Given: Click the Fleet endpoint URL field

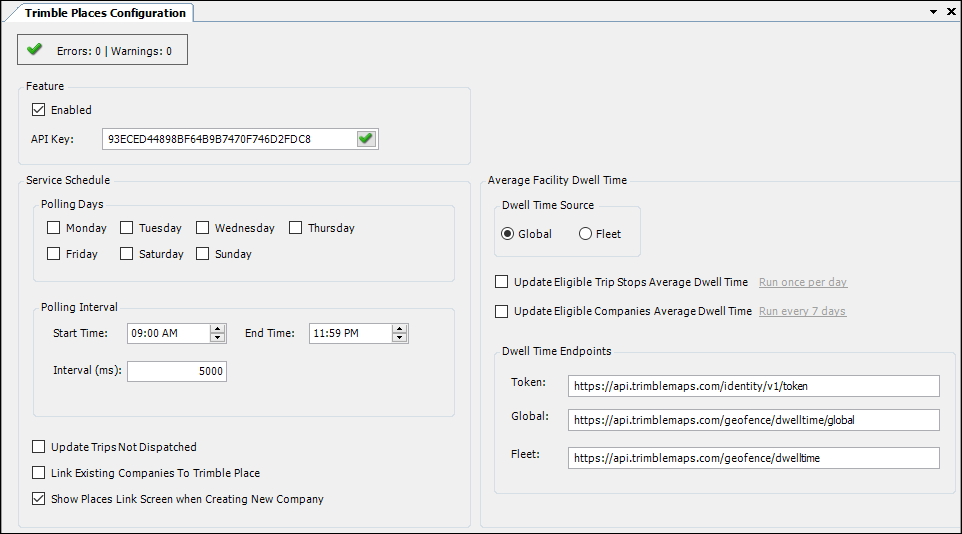Looking at the screenshot, I should click(754, 458).
